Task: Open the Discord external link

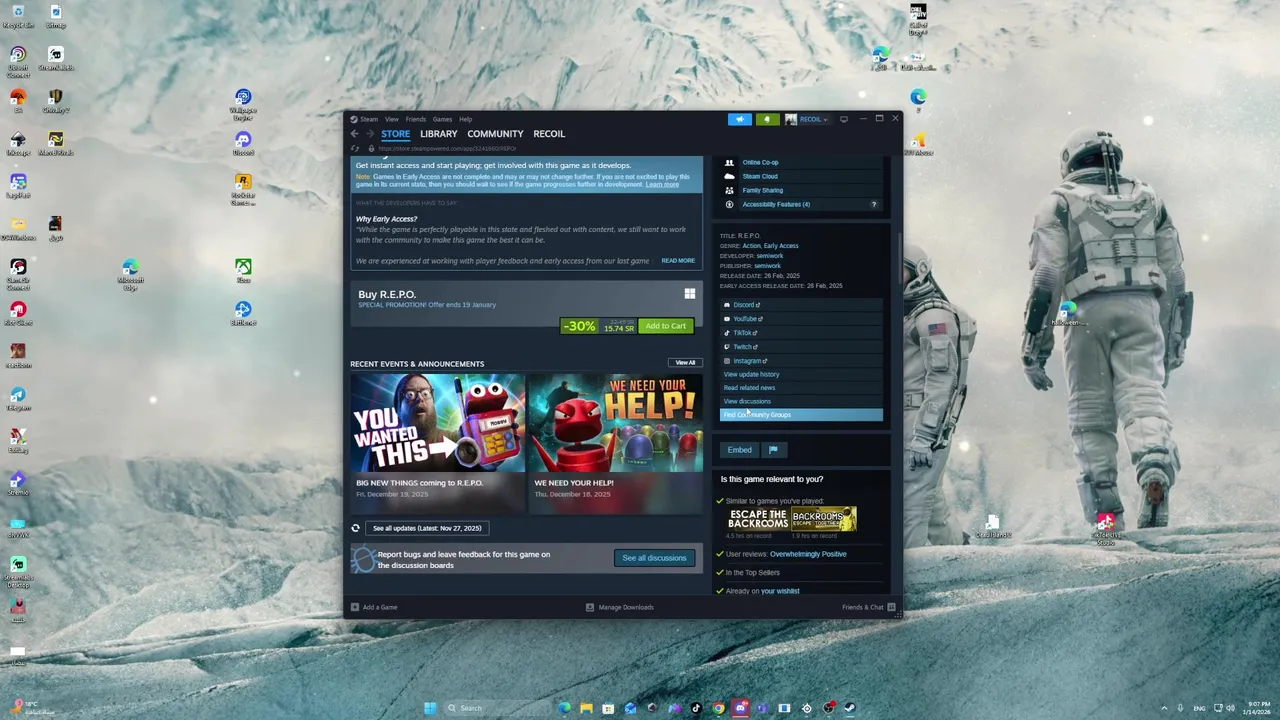Action: point(746,305)
